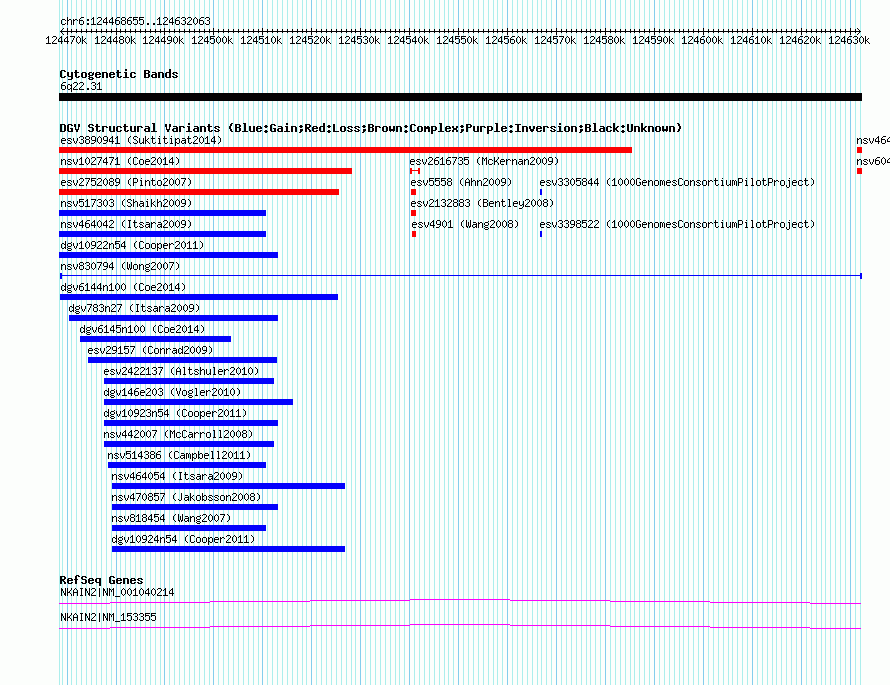Open the esv2752089 (Pinto2007) variant entry

[126, 182]
